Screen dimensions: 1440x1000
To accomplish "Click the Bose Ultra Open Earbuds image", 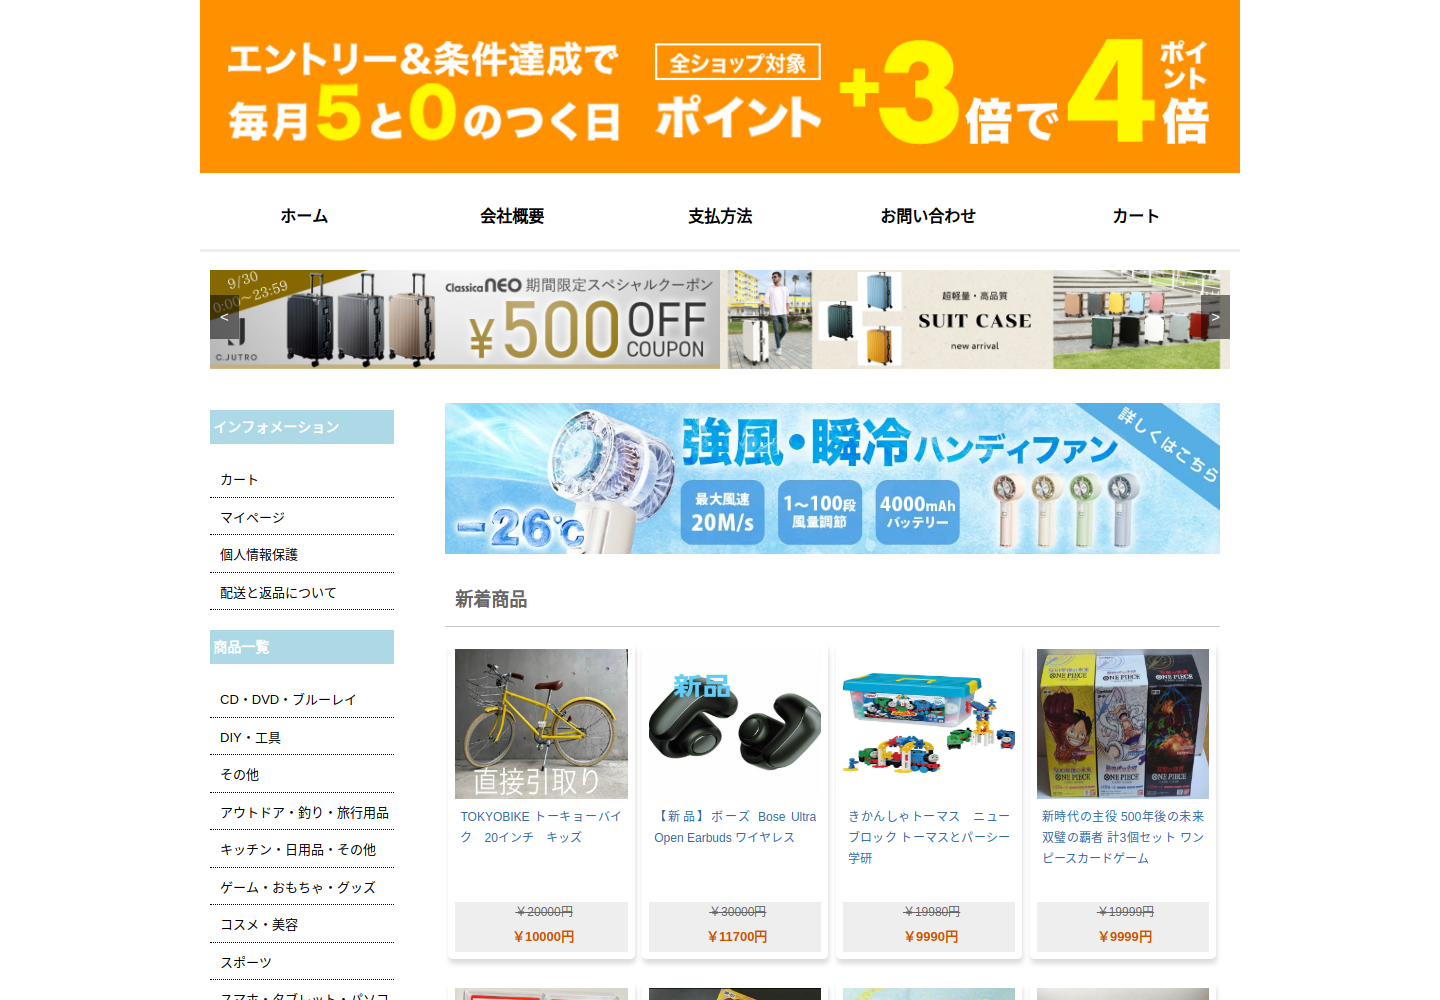I will click(x=735, y=724).
